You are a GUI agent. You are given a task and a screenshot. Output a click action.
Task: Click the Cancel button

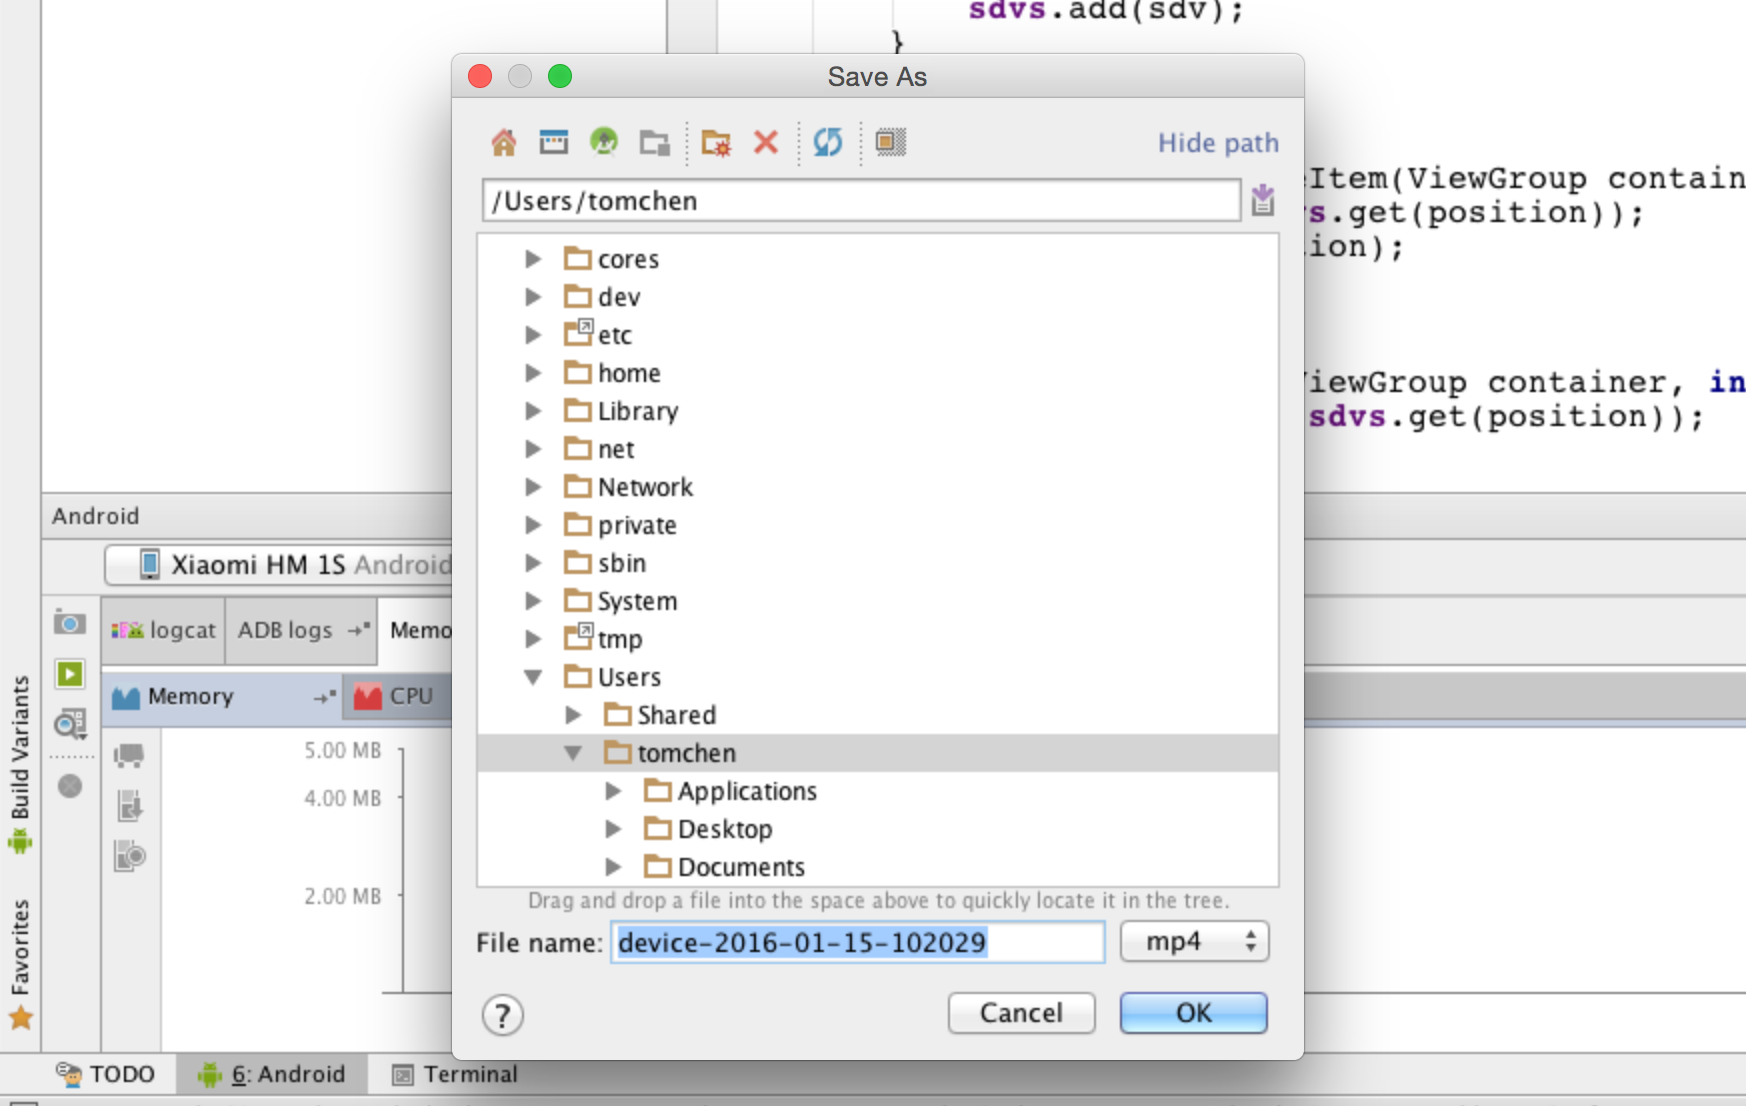tap(1021, 1013)
